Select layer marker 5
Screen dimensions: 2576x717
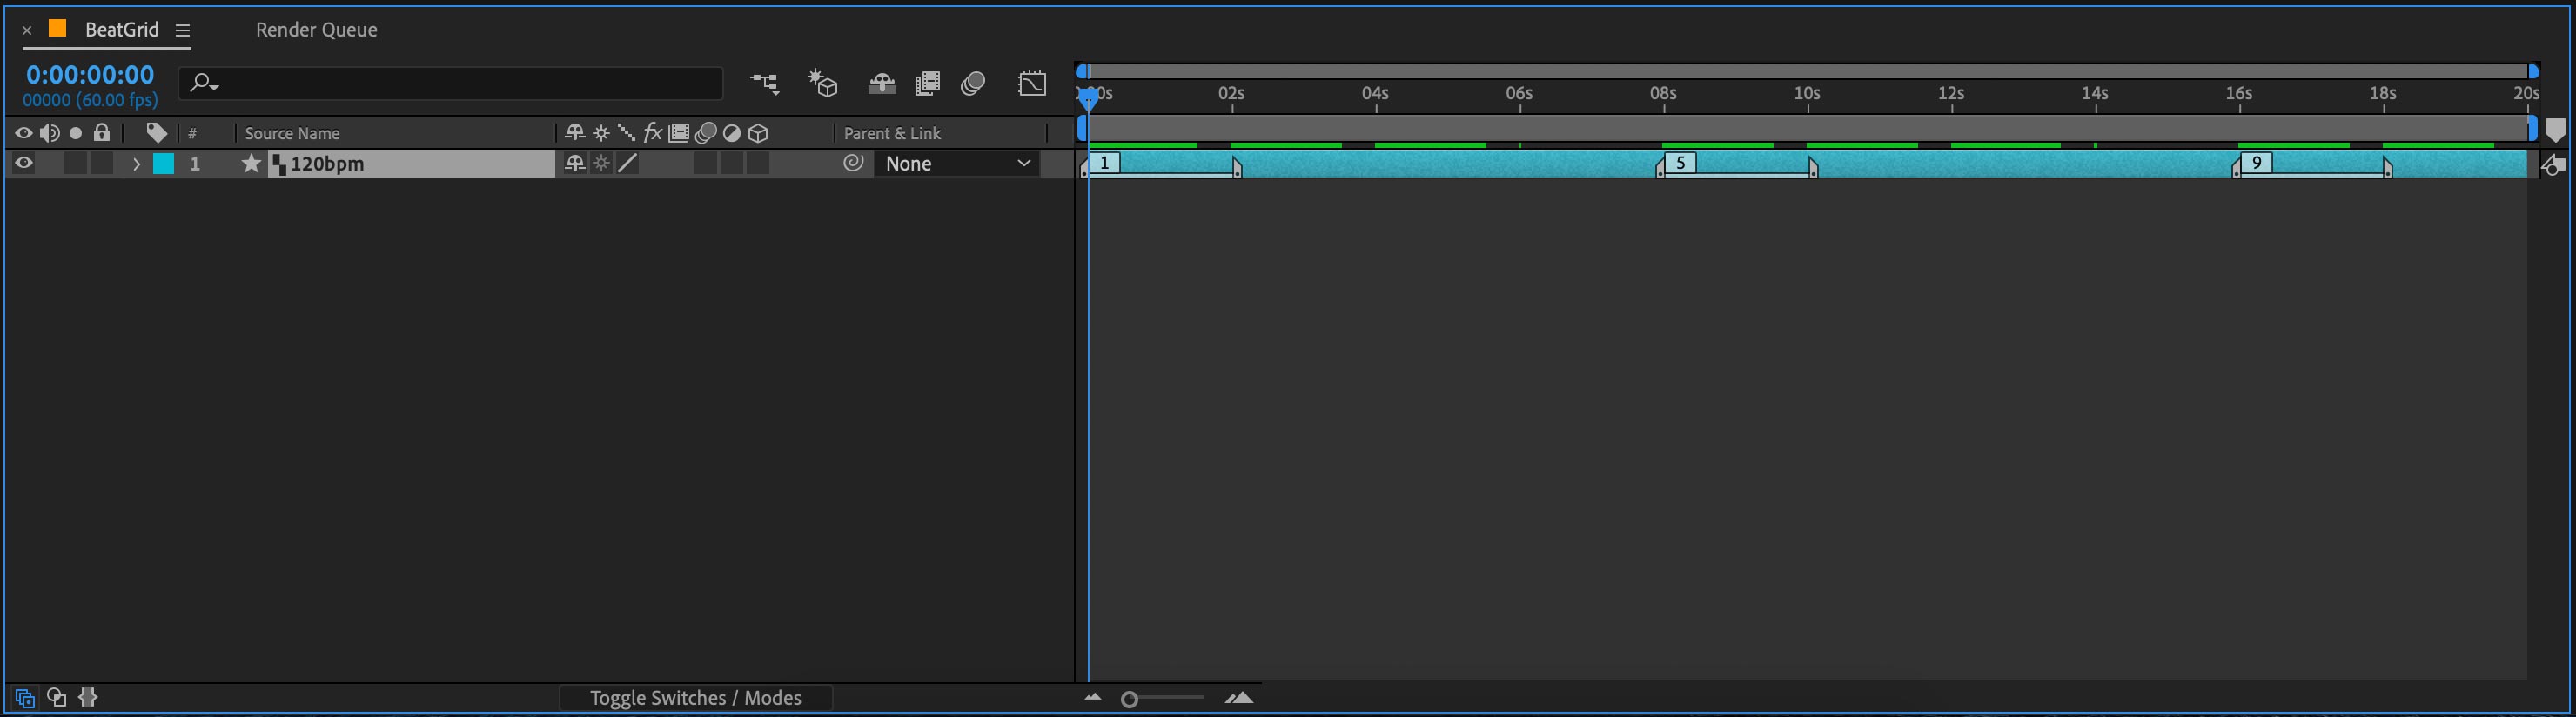(x=1681, y=163)
